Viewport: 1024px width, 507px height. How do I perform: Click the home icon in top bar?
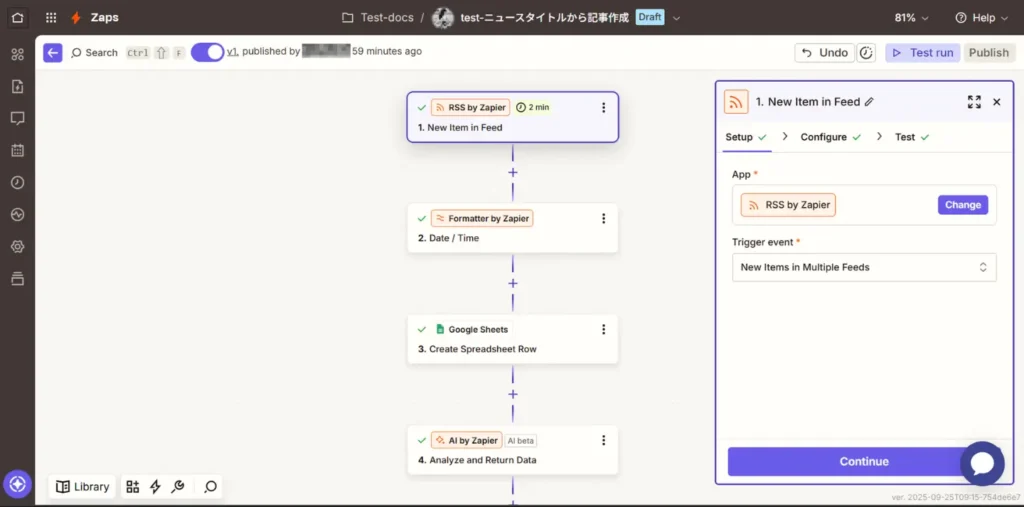(18, 17)
